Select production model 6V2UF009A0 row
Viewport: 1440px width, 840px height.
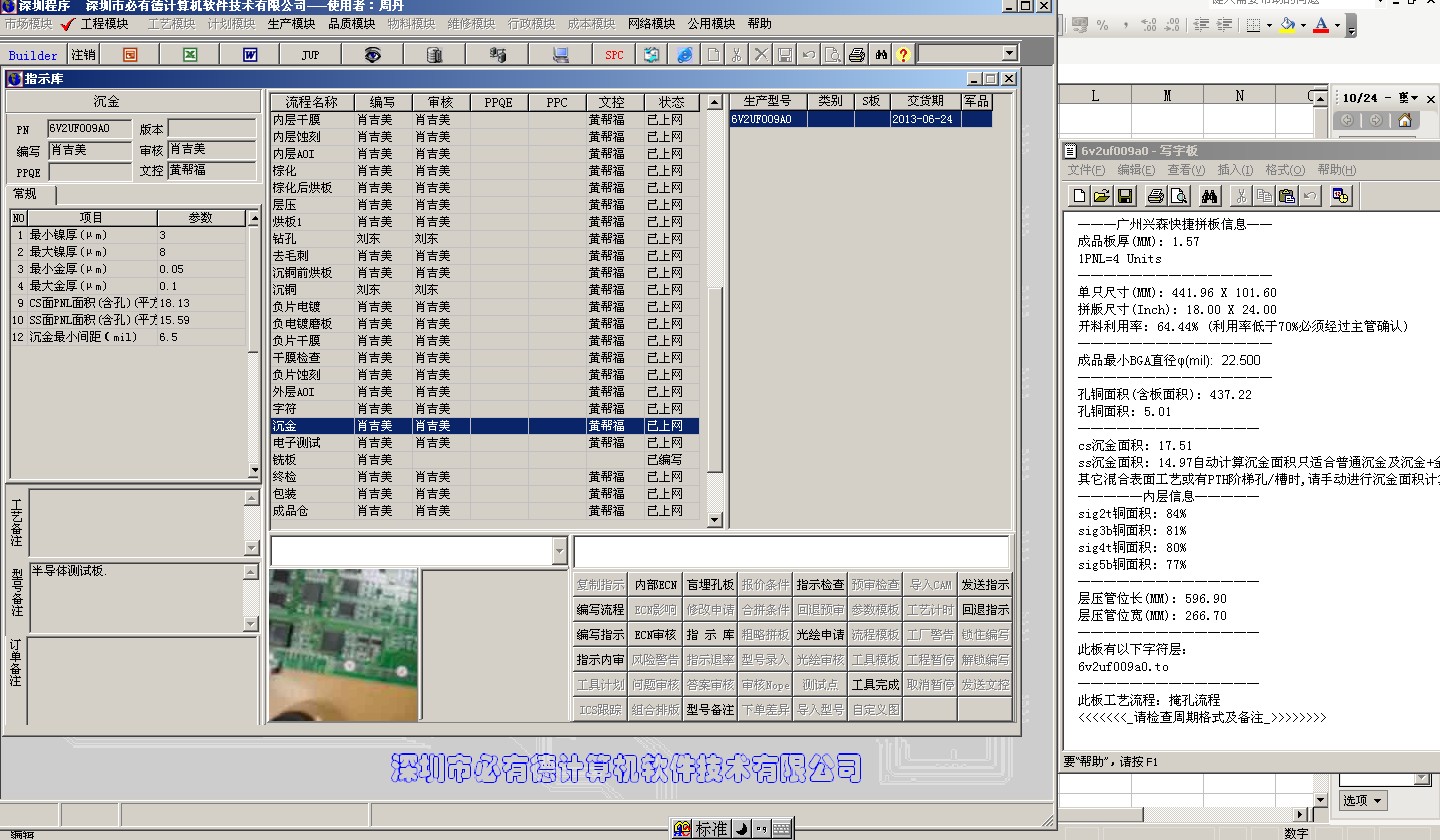(x=860, y=119)
